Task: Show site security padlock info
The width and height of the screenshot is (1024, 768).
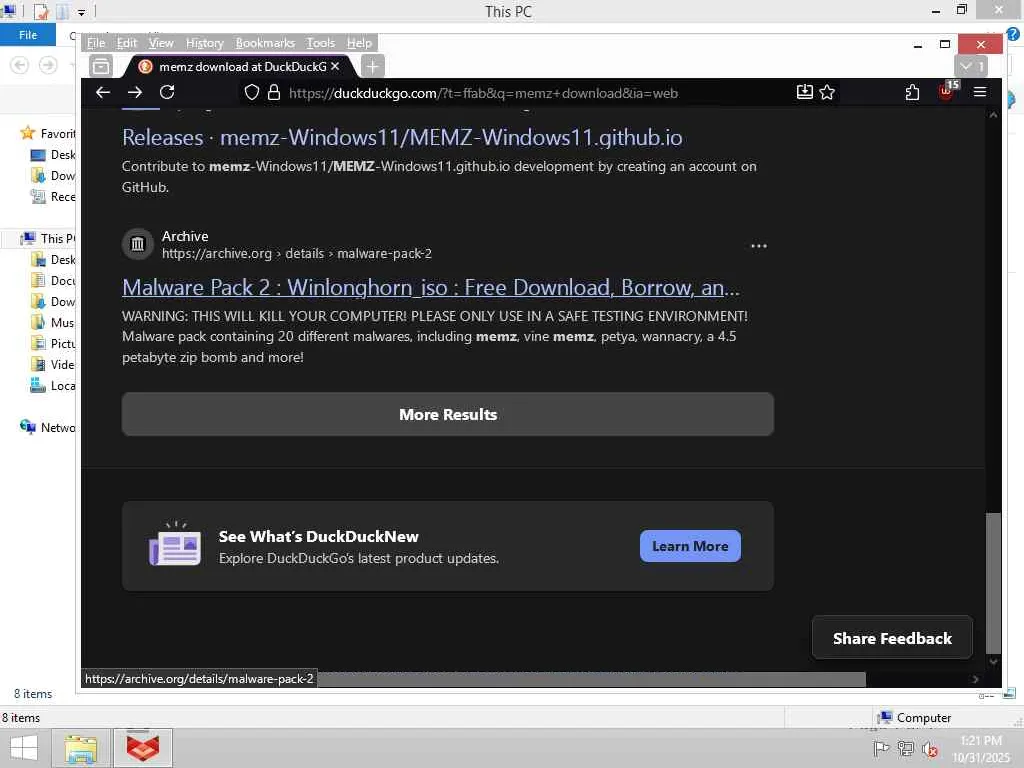Action: pyautogui.click(x=274, y=93)
